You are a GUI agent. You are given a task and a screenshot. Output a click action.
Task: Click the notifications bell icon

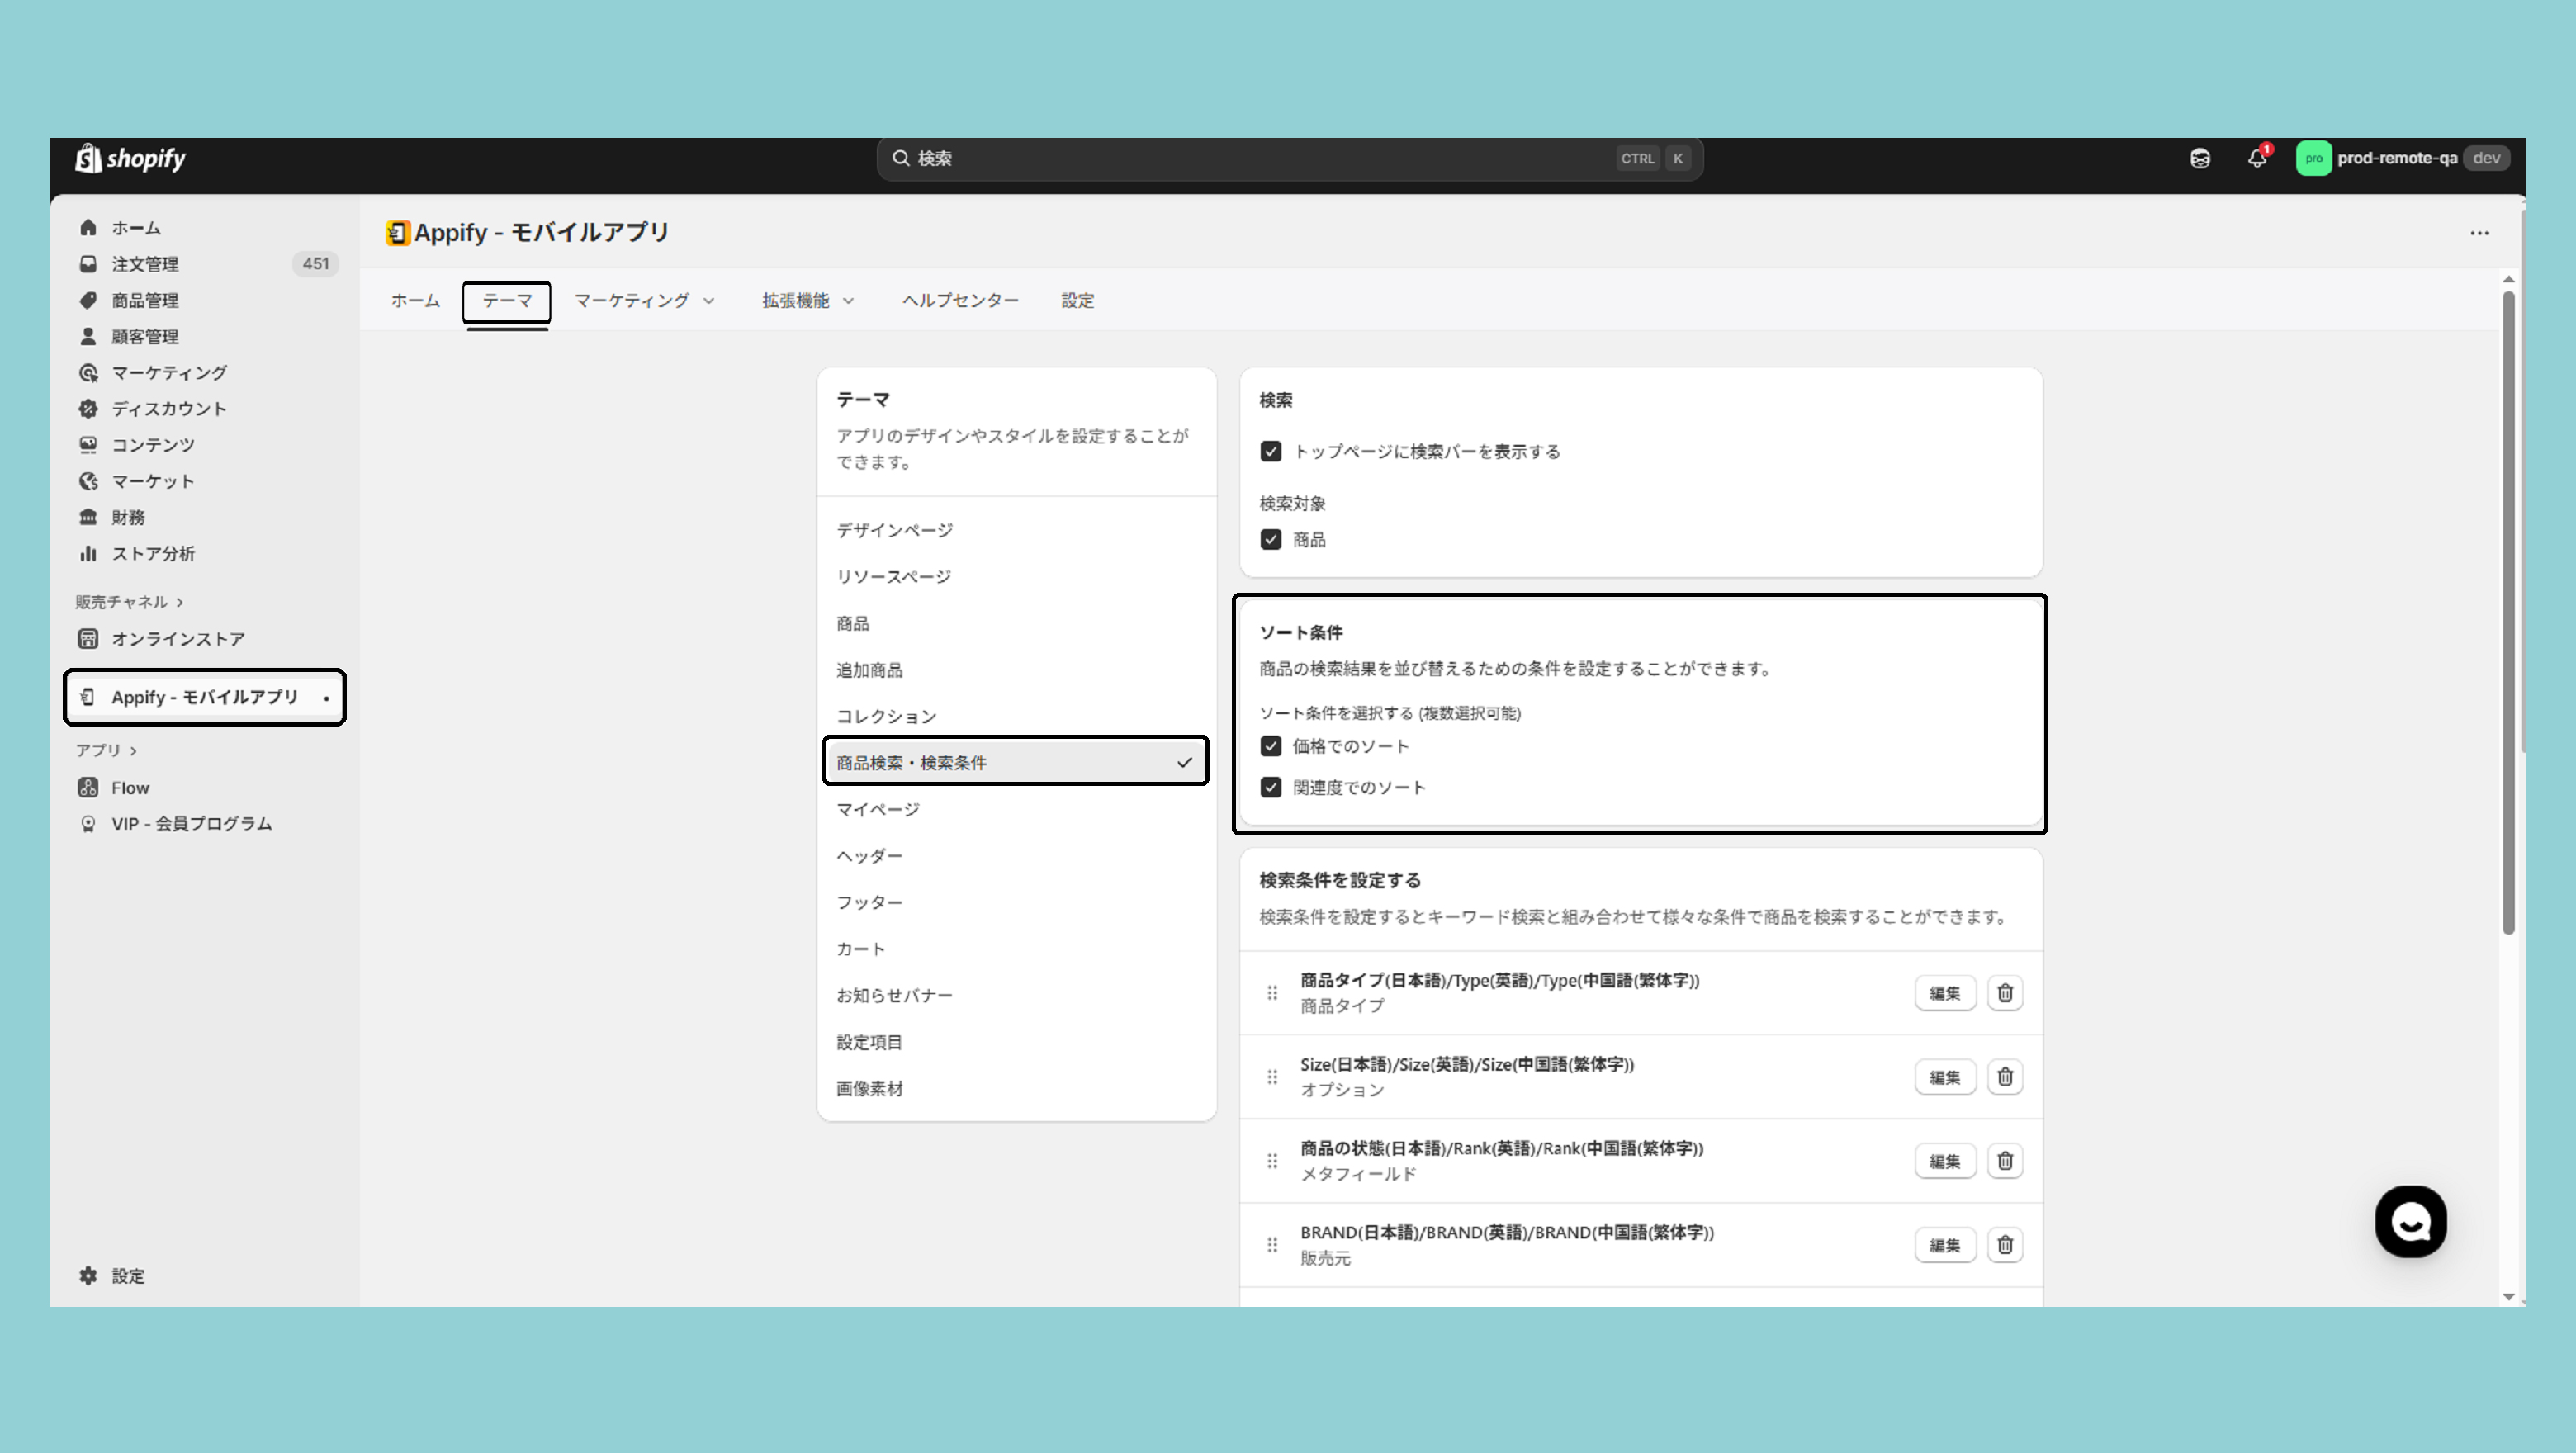click(2256, 158)
